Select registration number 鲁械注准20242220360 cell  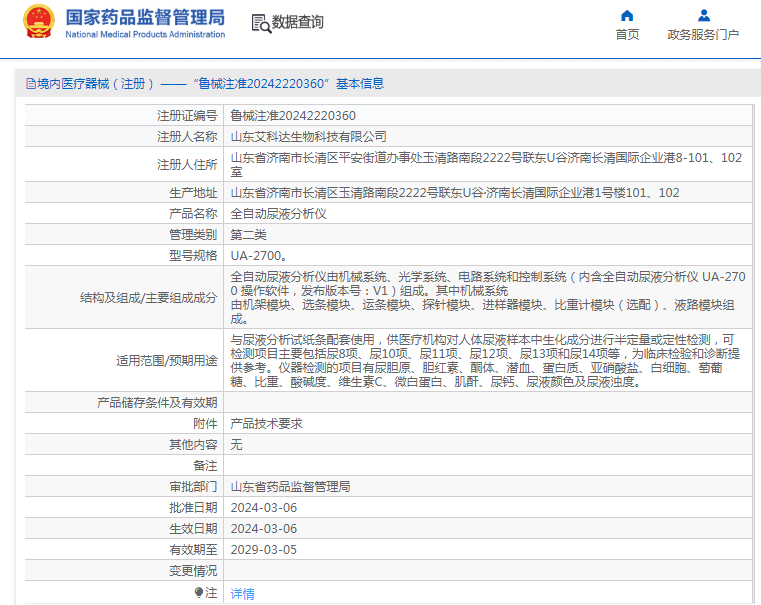(293, 115)
